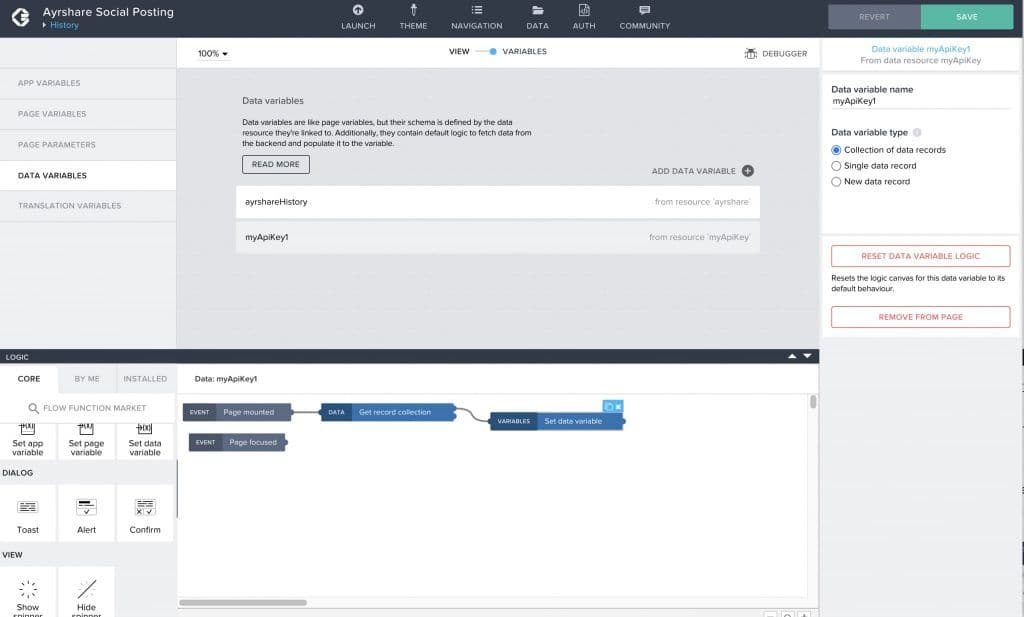Image resolution: width=1024 pixels, height=617 pixels.
Task: Select the Confirm dialog flow function
Action: click(x=145, y=513)
